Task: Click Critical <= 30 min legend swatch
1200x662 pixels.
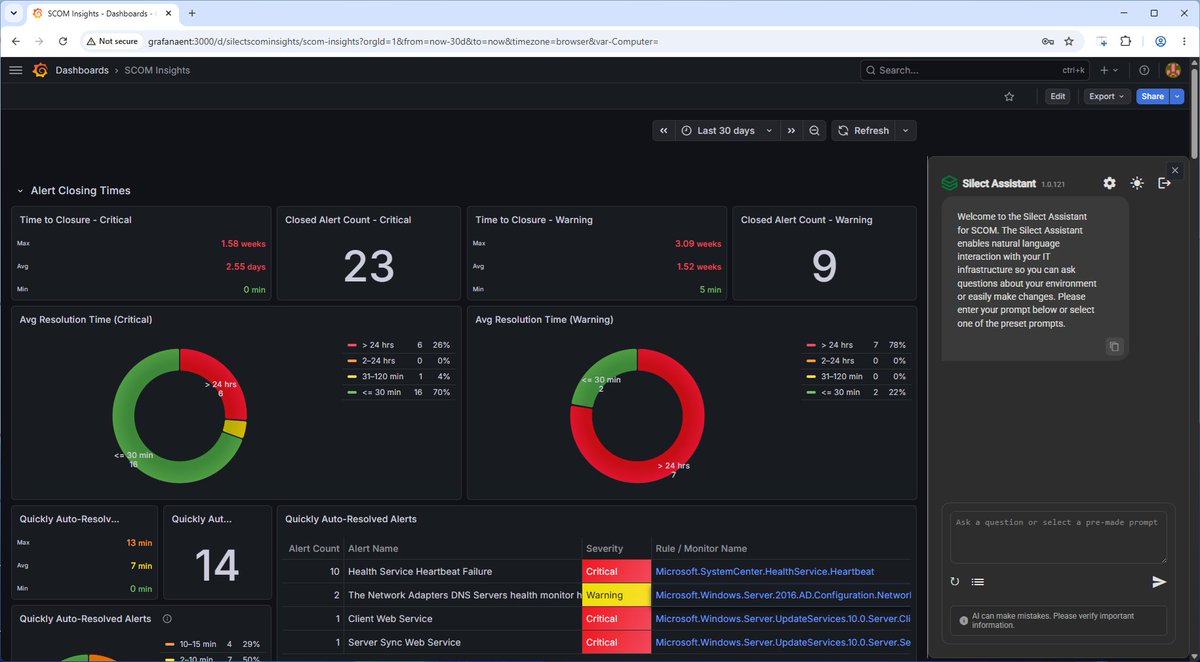Action: pos(352,392)
